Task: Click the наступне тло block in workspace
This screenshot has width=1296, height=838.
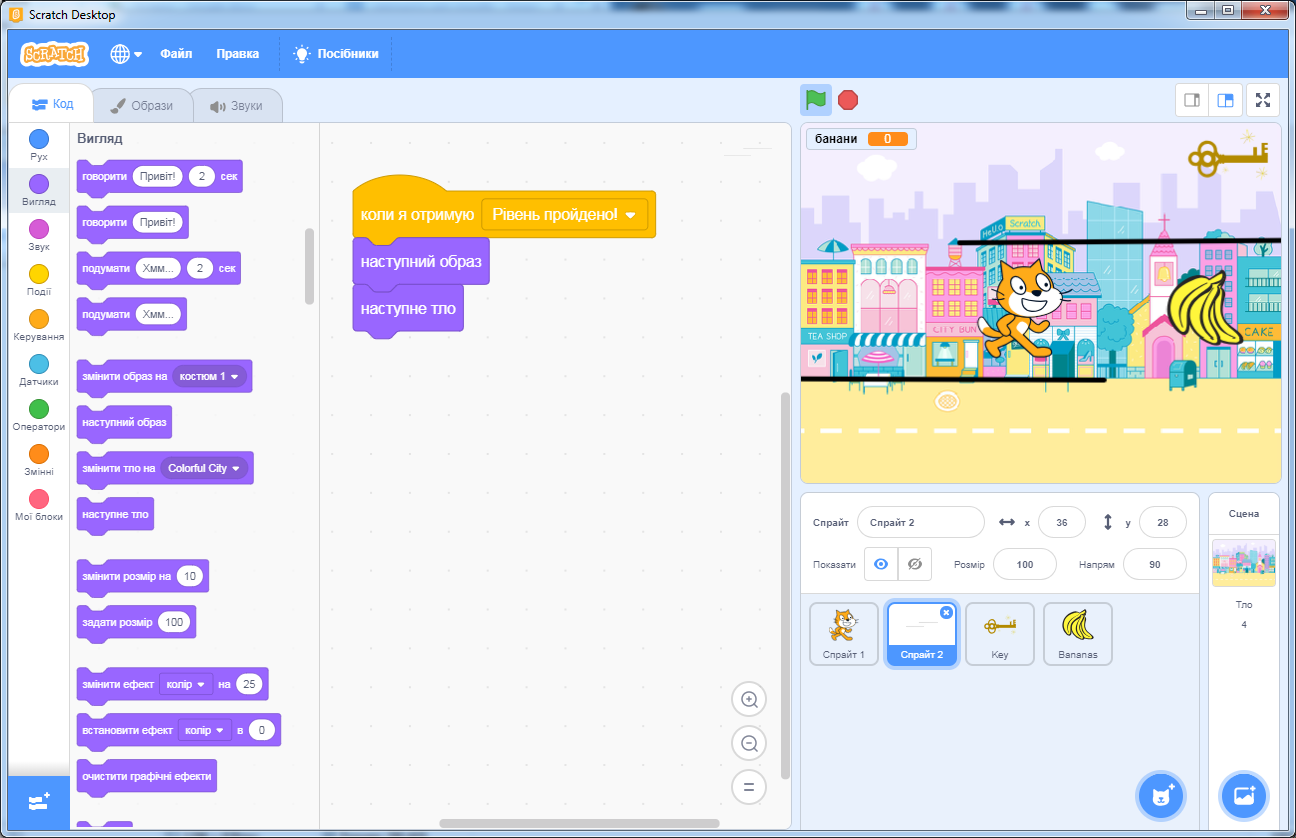Action: [x=408, y=308]
